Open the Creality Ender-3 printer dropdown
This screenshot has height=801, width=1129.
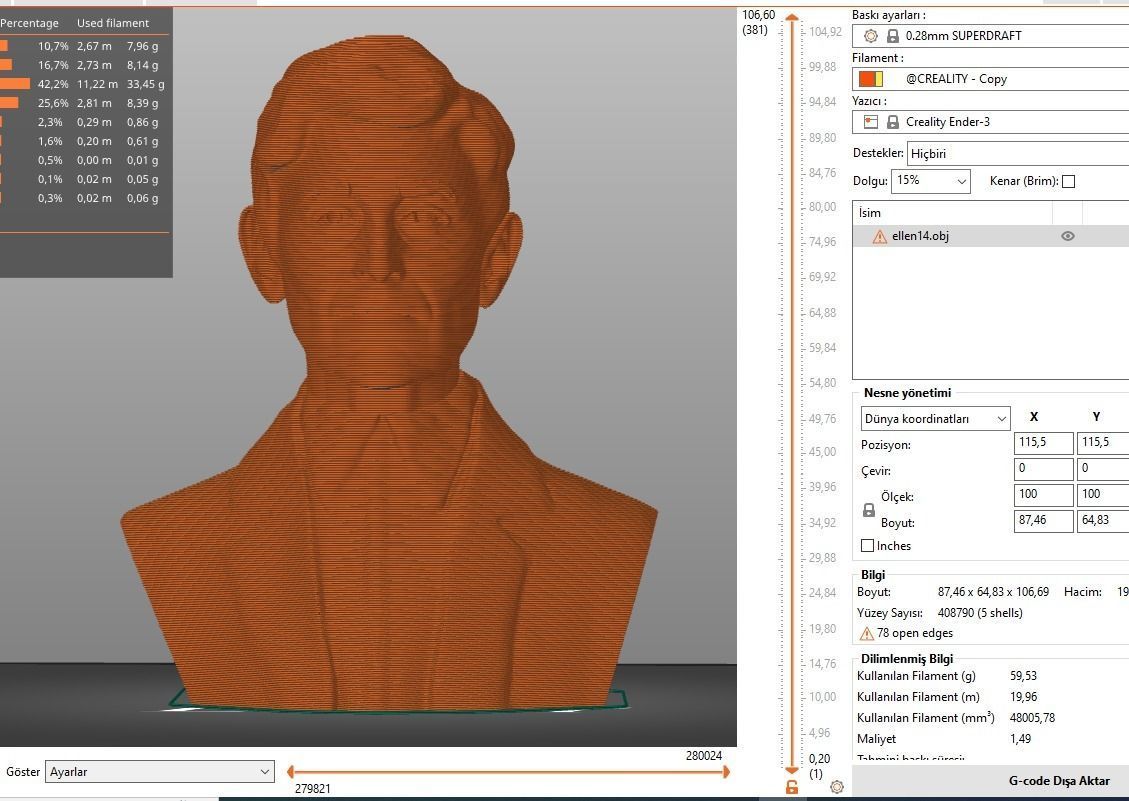pyautogui.click(x=990, y=122)
